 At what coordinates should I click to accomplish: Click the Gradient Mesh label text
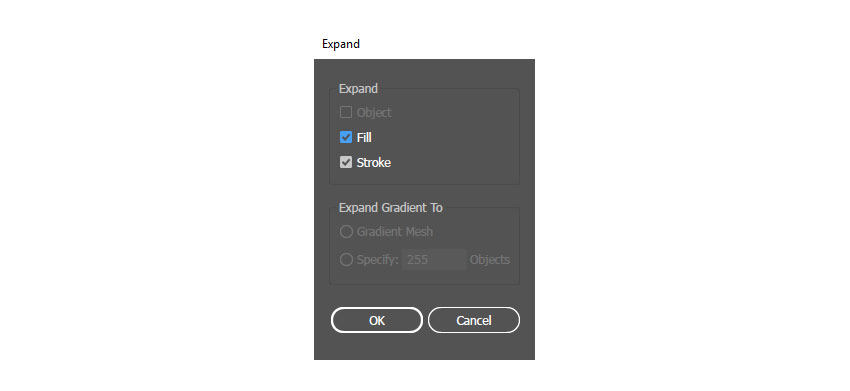coord(395,232)
